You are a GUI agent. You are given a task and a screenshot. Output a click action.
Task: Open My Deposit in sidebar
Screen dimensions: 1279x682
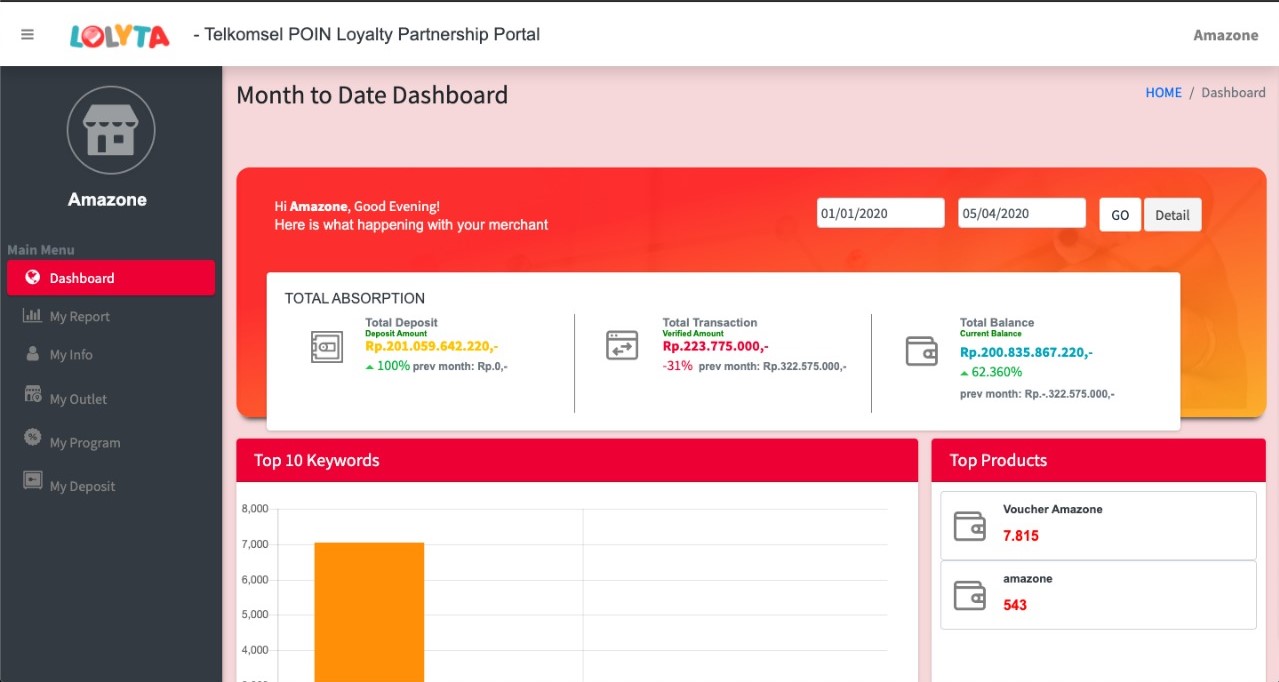111,486
